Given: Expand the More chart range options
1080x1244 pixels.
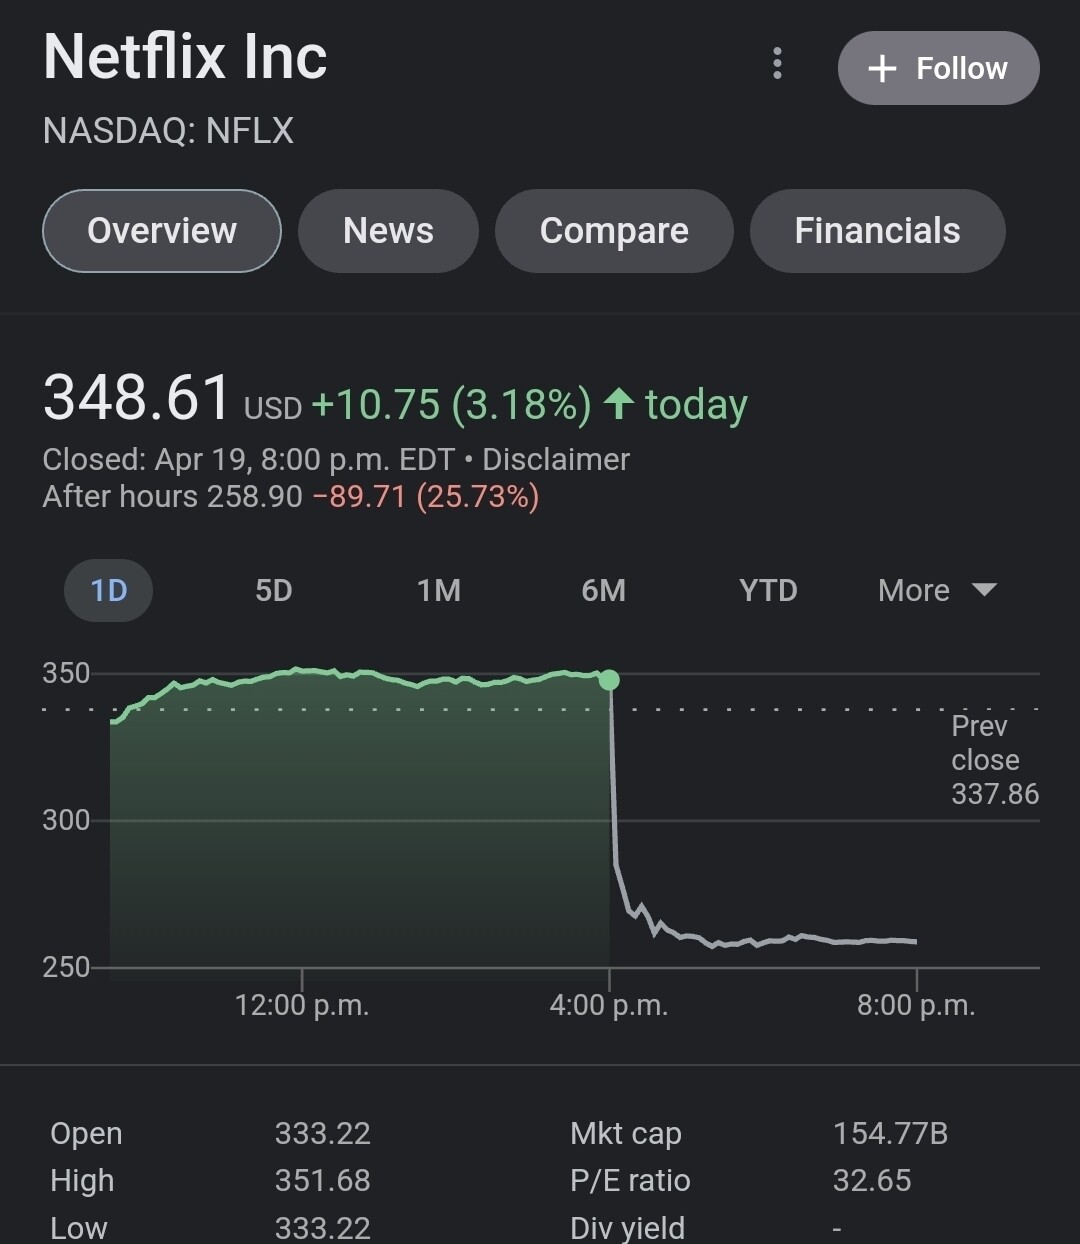Looking at the screenshot, I should (936, 590).
